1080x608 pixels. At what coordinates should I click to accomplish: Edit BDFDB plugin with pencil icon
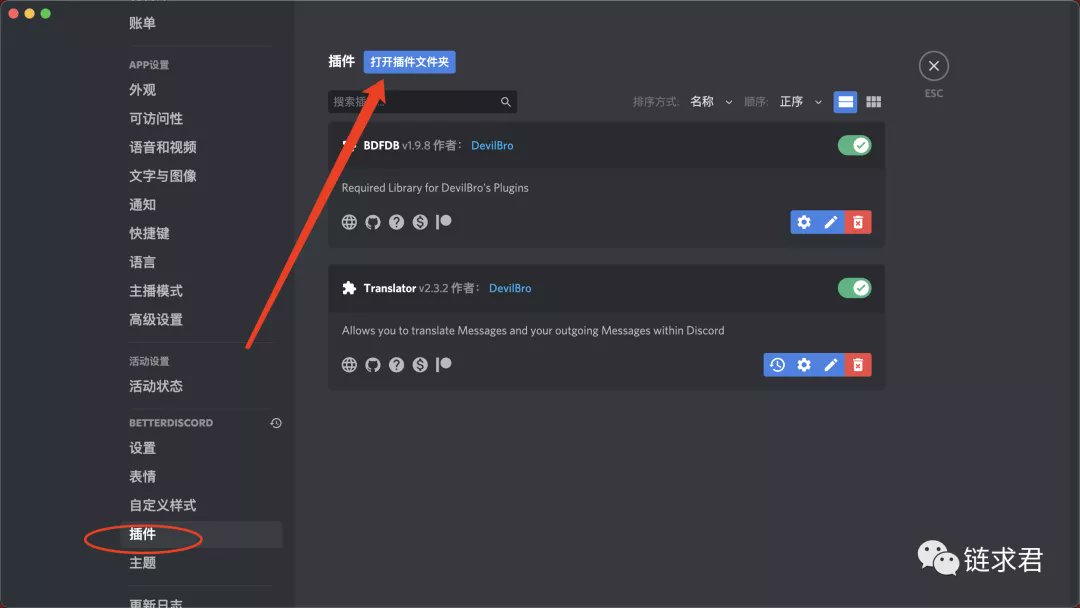tap(831, 222)
